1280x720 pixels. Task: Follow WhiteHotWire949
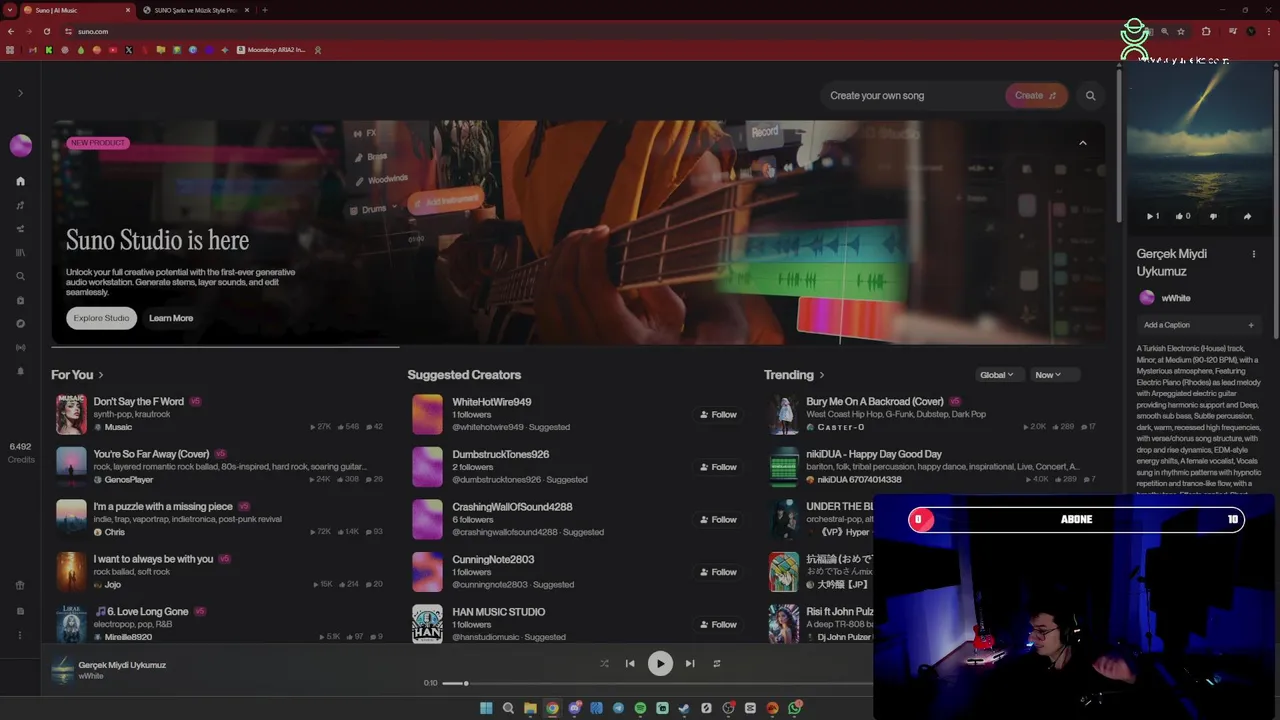pos(718,414)
